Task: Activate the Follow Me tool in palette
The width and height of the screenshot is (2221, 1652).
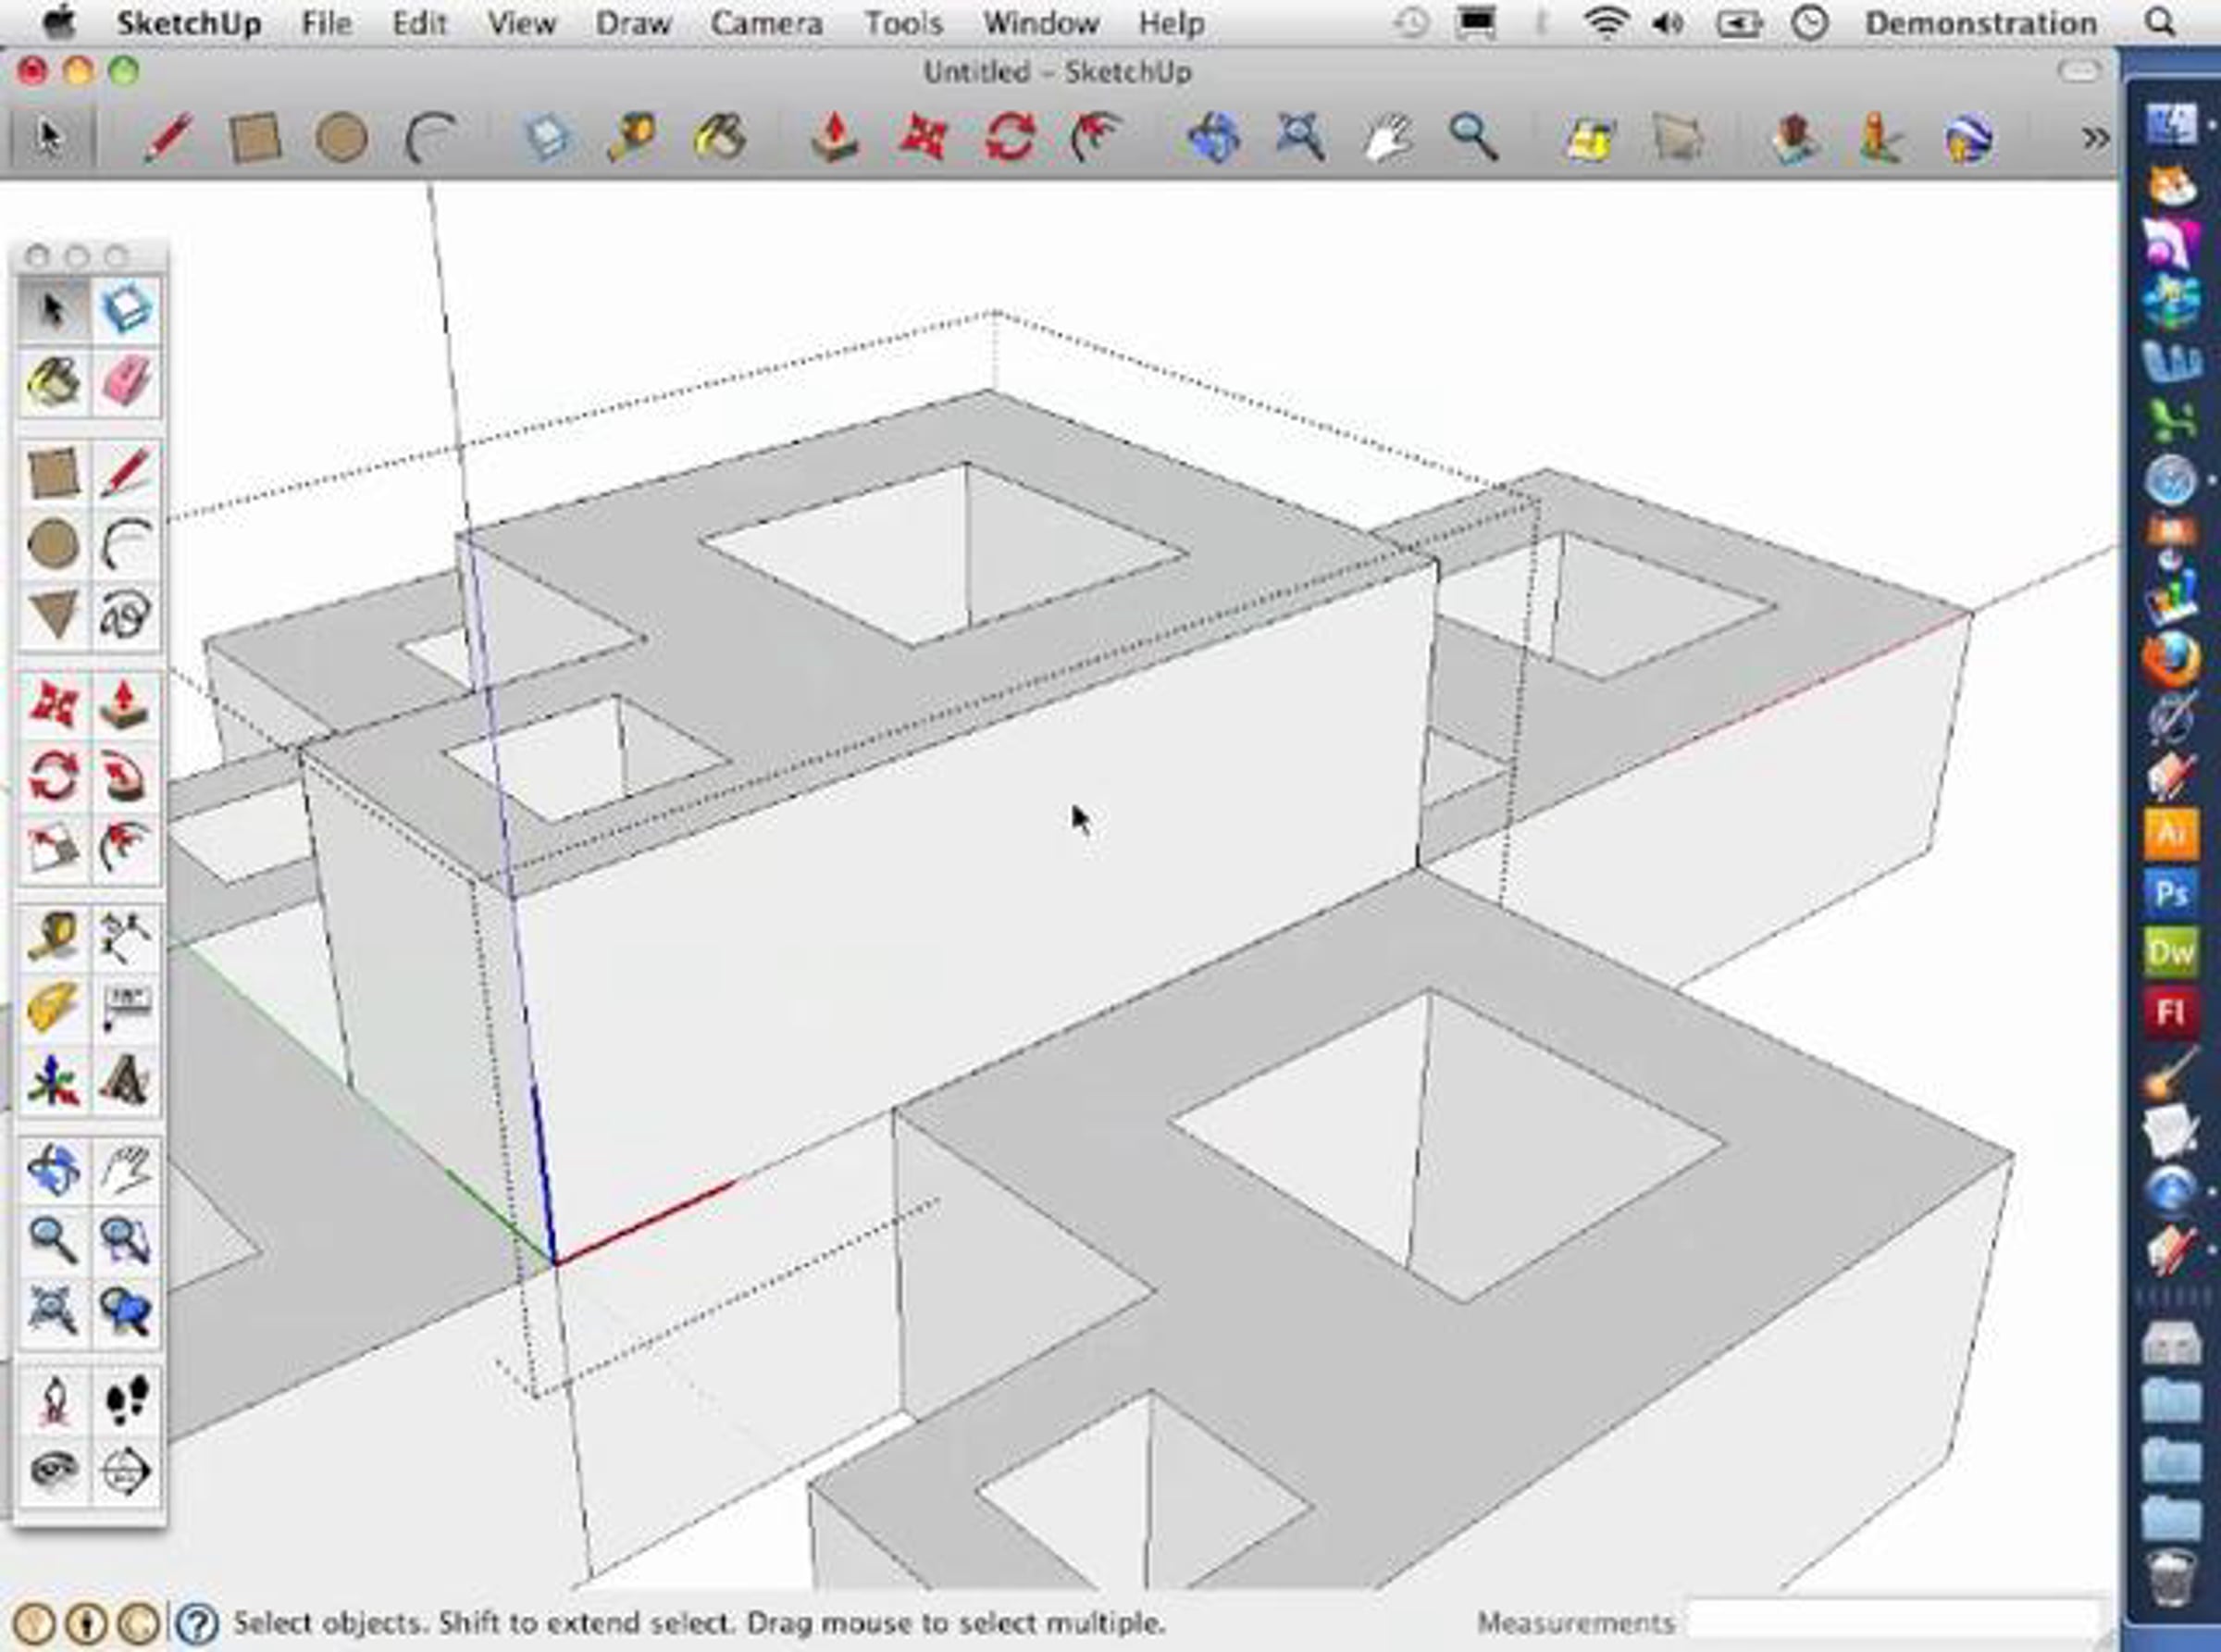Action: point(126,776)
